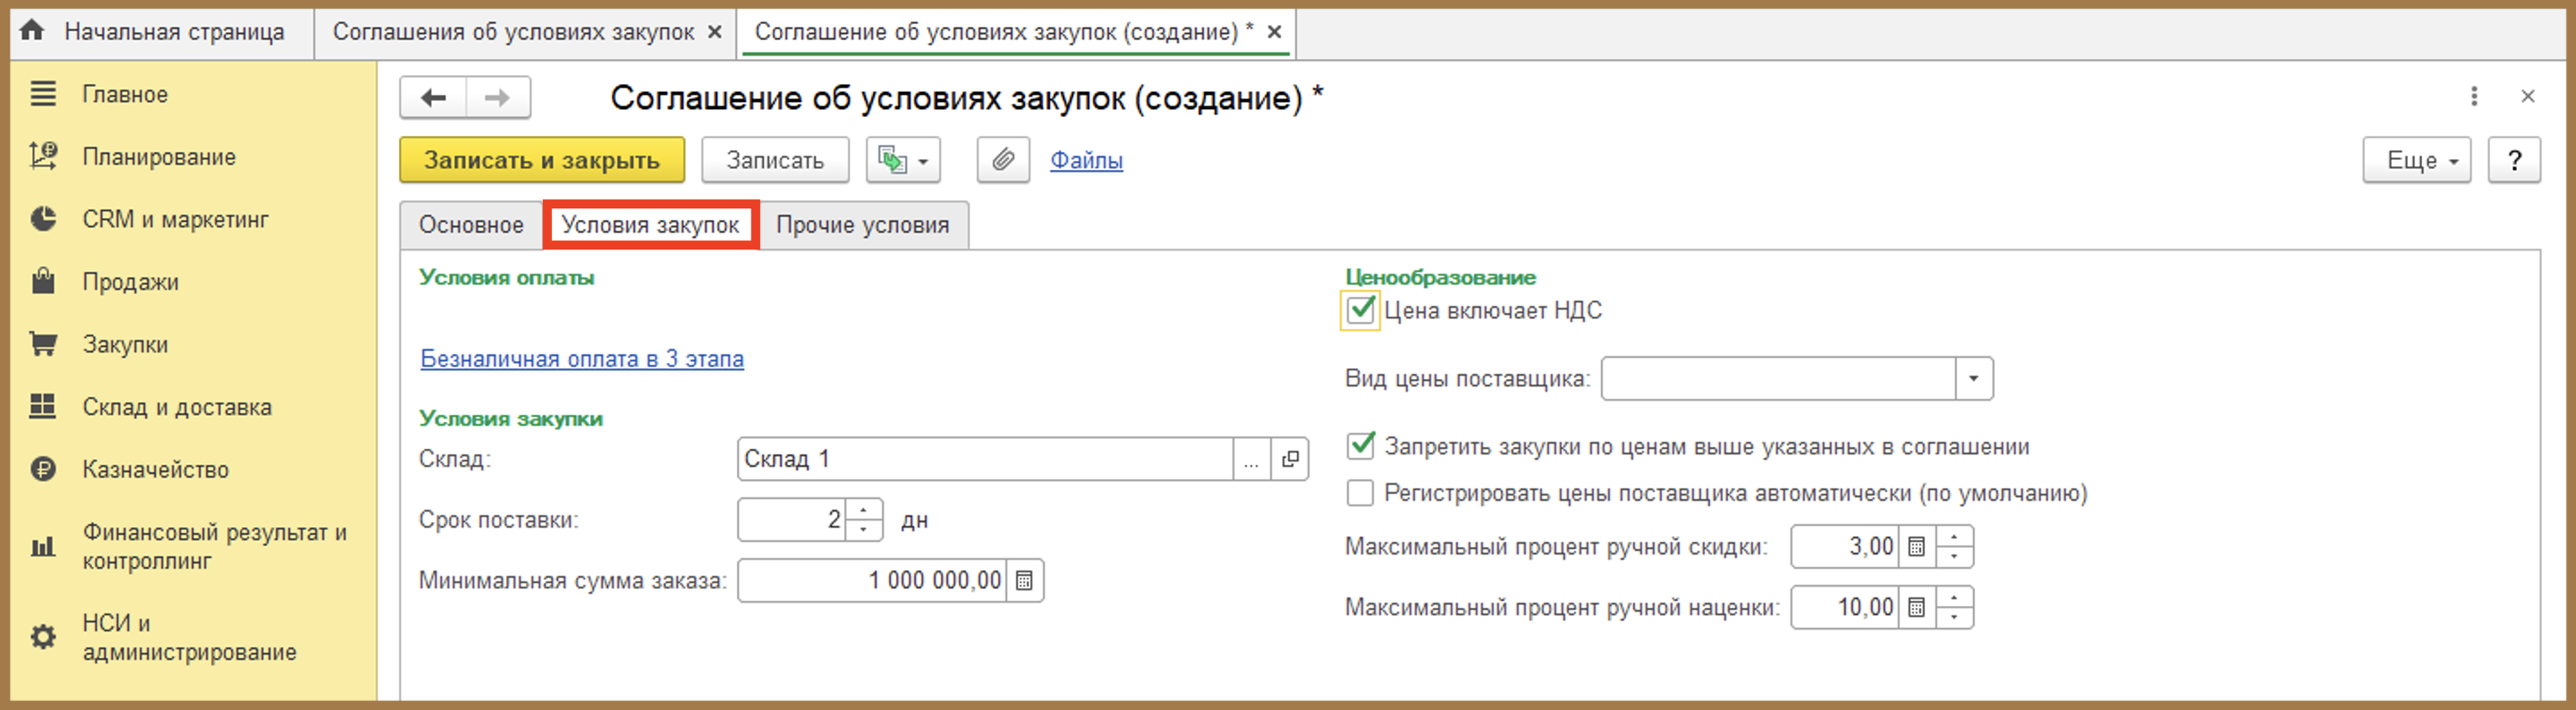The image size is (2576, 710).
Task: Open the Главное menu icon in the sidebar
Action: [43, 94]
